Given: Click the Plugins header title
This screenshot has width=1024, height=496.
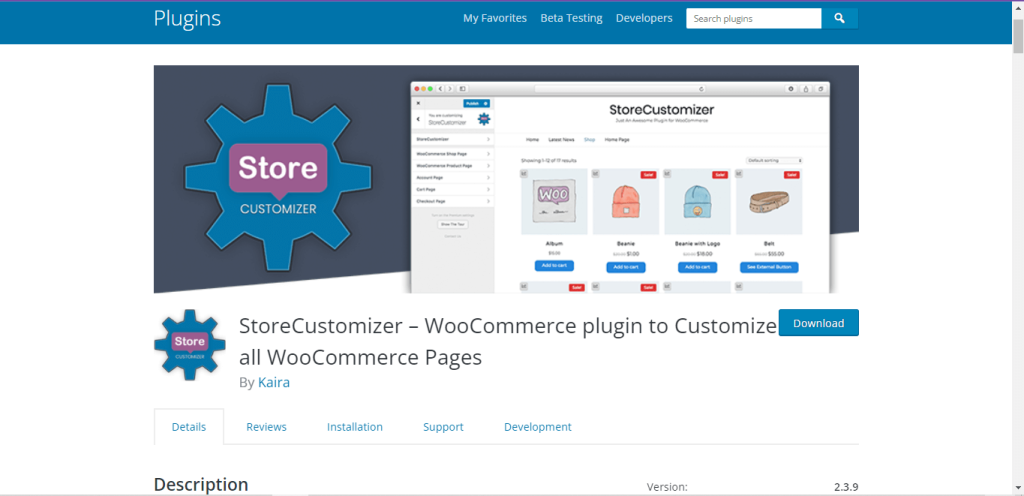Looking at the screenshot, I should tap(187, 18).
